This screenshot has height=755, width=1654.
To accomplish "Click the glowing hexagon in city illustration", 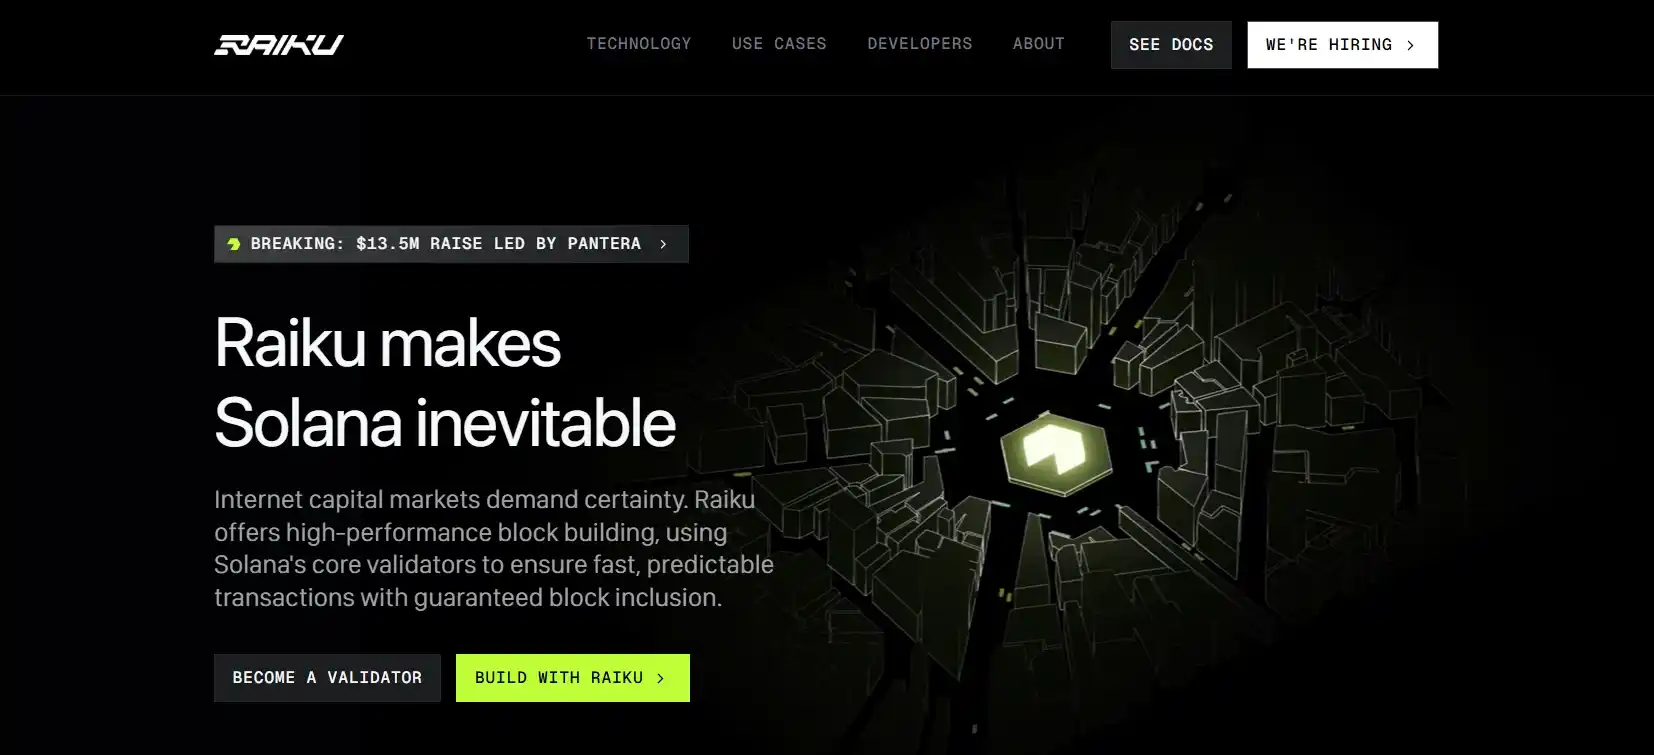I will pos(1056,455).
